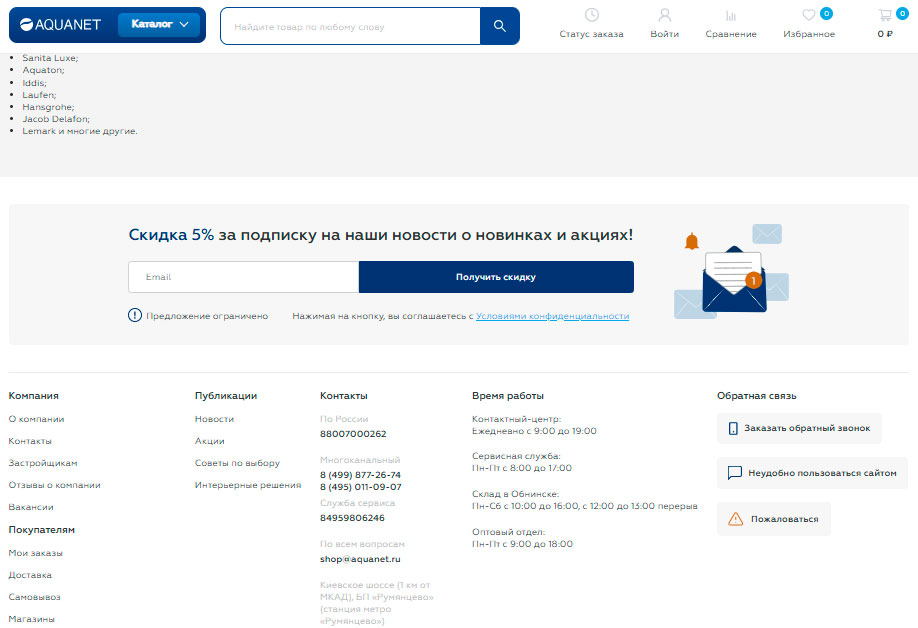The width and height of the screenshot is (918, 628).
Task: Click the Пожаловаться button
Action: (773, 519)
